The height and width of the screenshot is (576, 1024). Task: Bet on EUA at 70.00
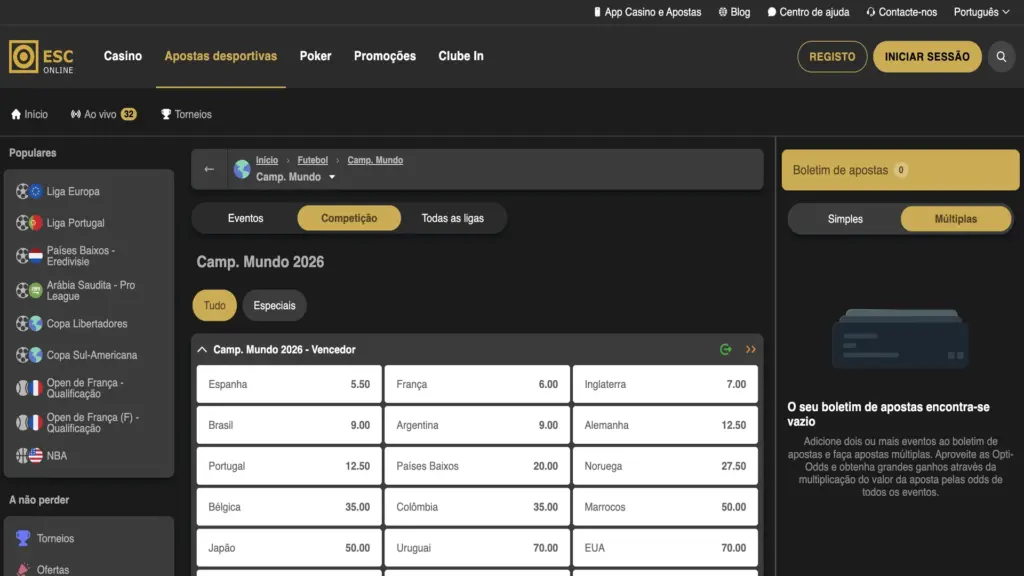(x=665, y=548)
